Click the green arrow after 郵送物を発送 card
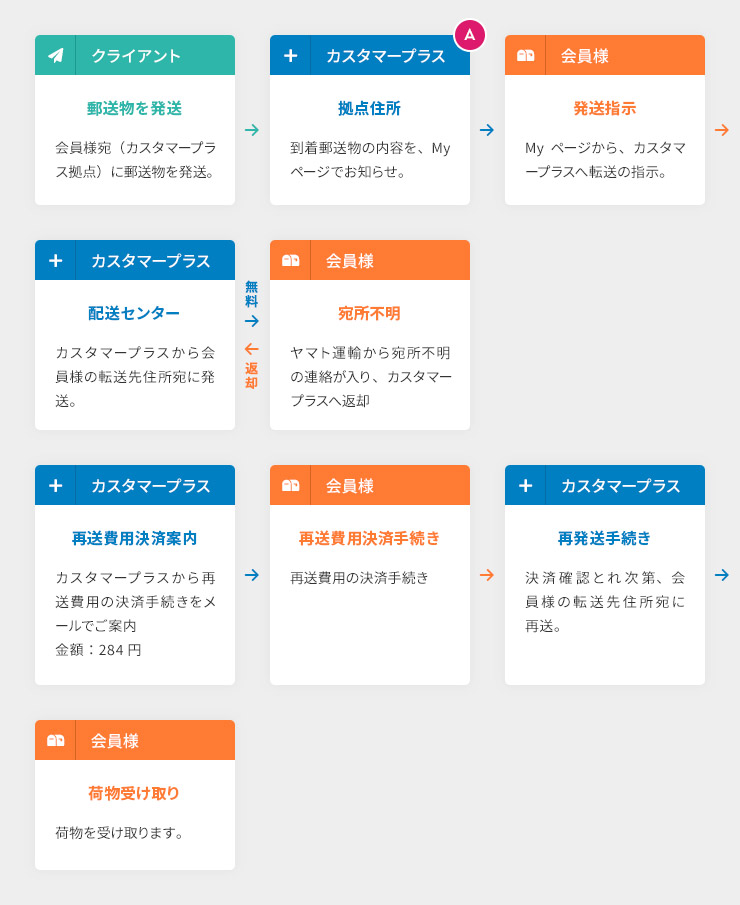The height and width of the screenshot is (905, 740). tap(252, 130)
